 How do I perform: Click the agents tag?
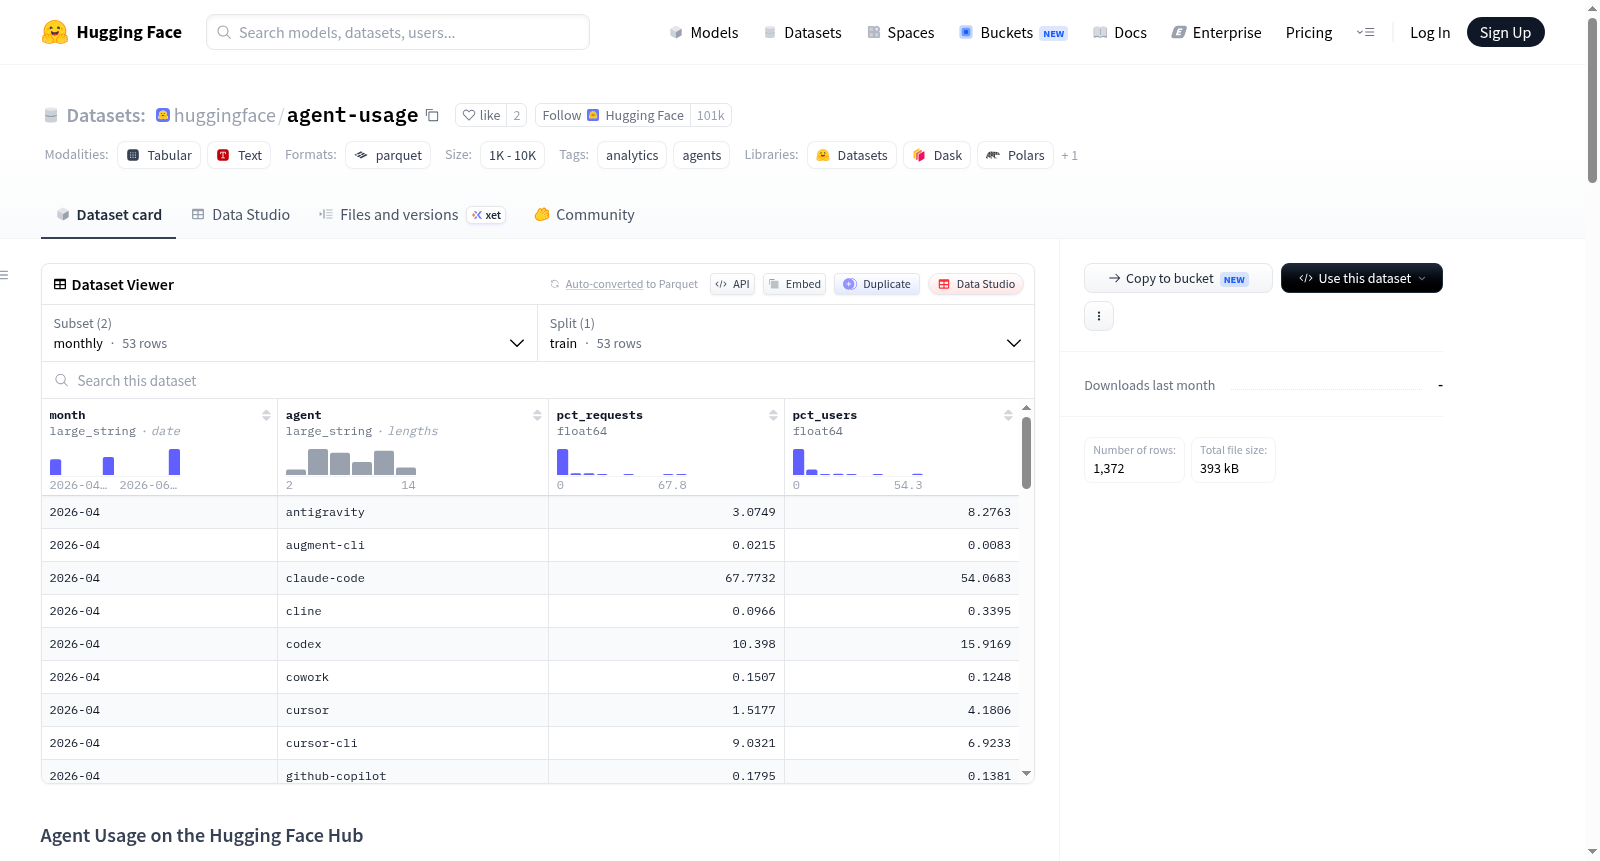pyautogui.click(x=702, y=155)
